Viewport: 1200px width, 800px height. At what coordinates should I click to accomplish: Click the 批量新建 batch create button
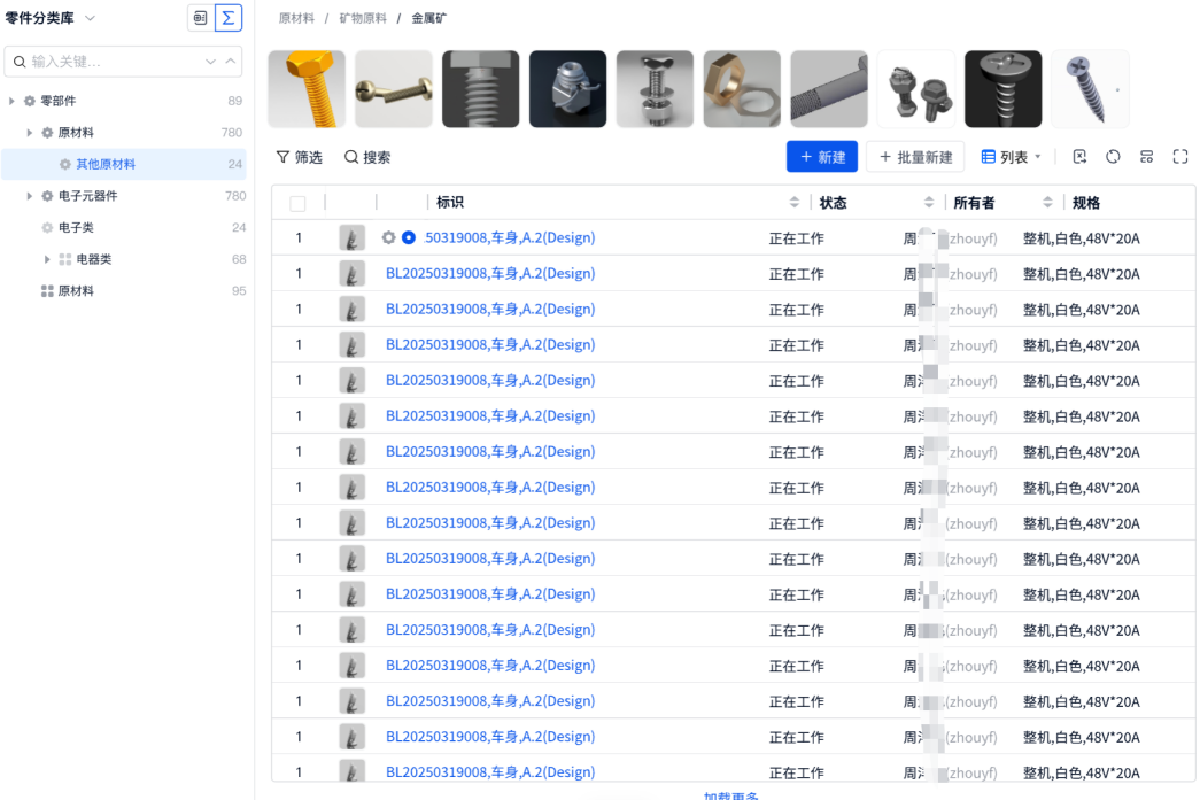click(x=915, y=157)
